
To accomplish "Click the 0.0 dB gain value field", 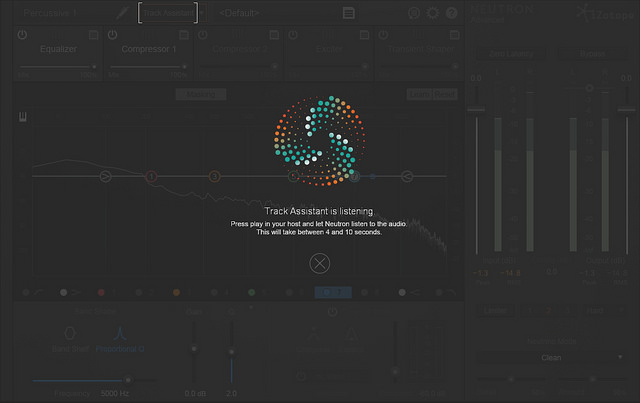I will [x=195, y=394].
